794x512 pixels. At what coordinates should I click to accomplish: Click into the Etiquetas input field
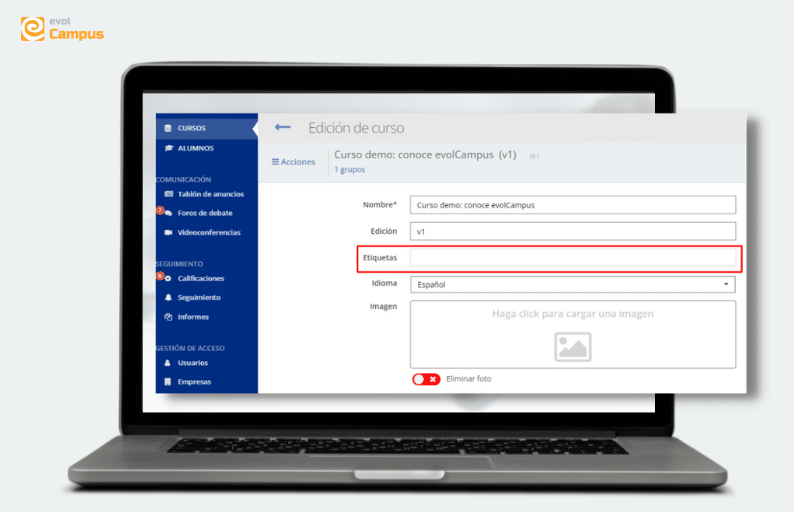tap(573, 257)
